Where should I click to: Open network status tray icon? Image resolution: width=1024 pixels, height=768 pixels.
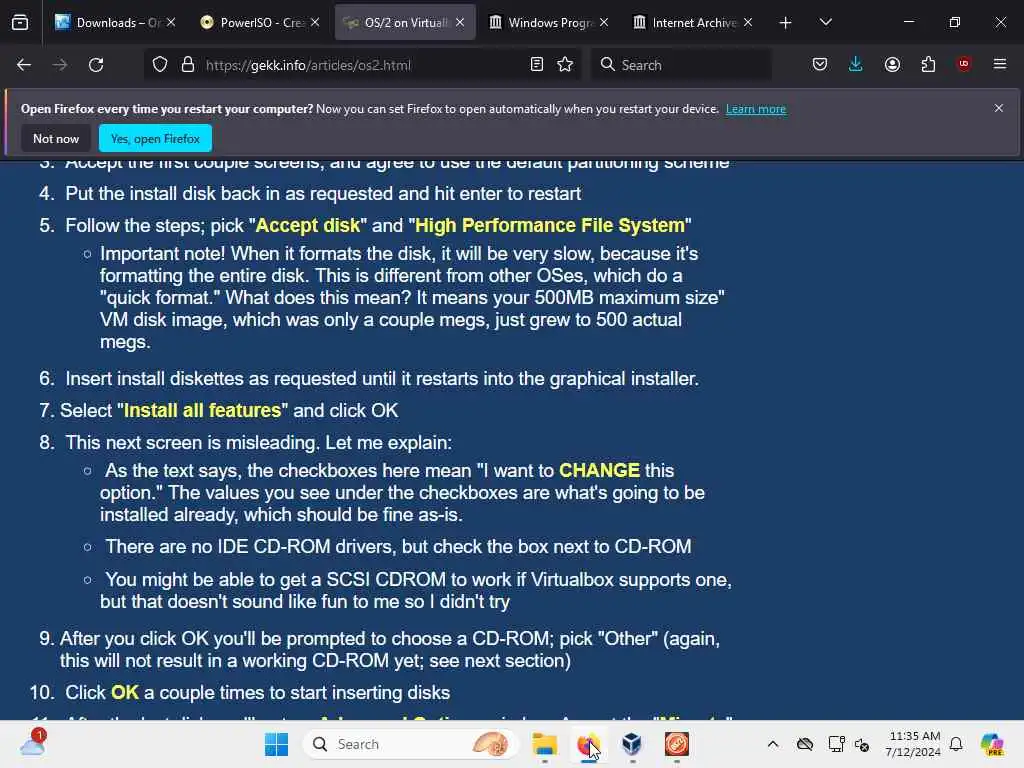point(837,744)
